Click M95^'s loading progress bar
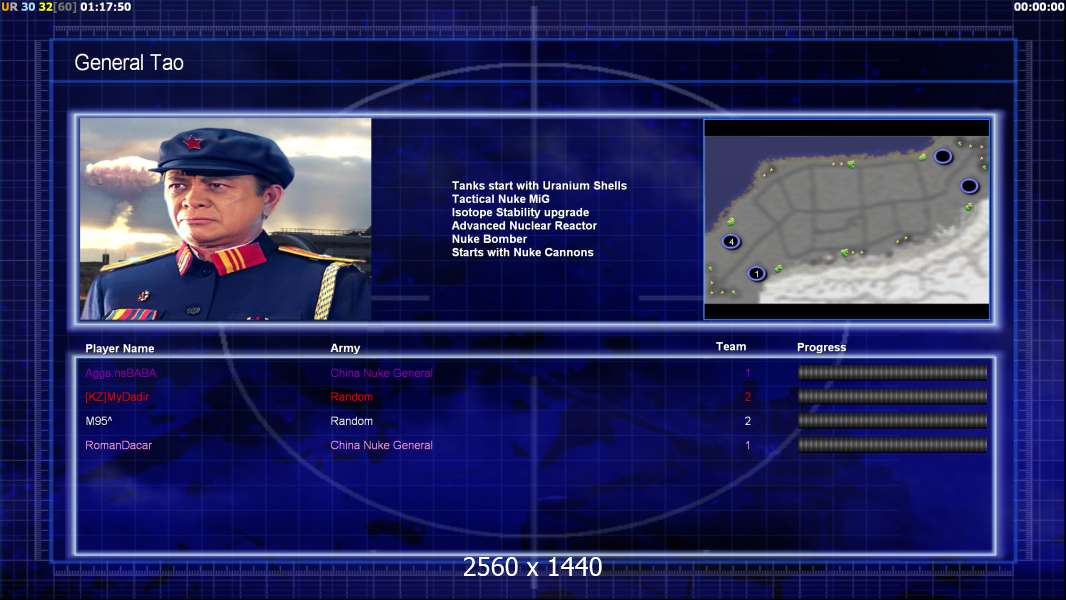 [x=893, y=421]
